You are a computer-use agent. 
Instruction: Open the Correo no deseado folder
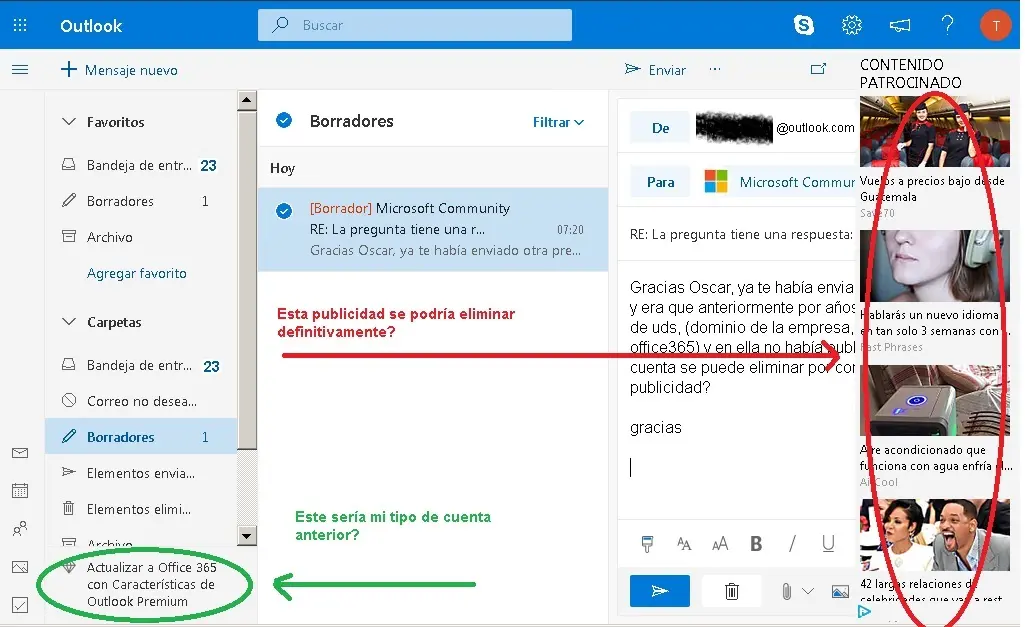(141, 401)
